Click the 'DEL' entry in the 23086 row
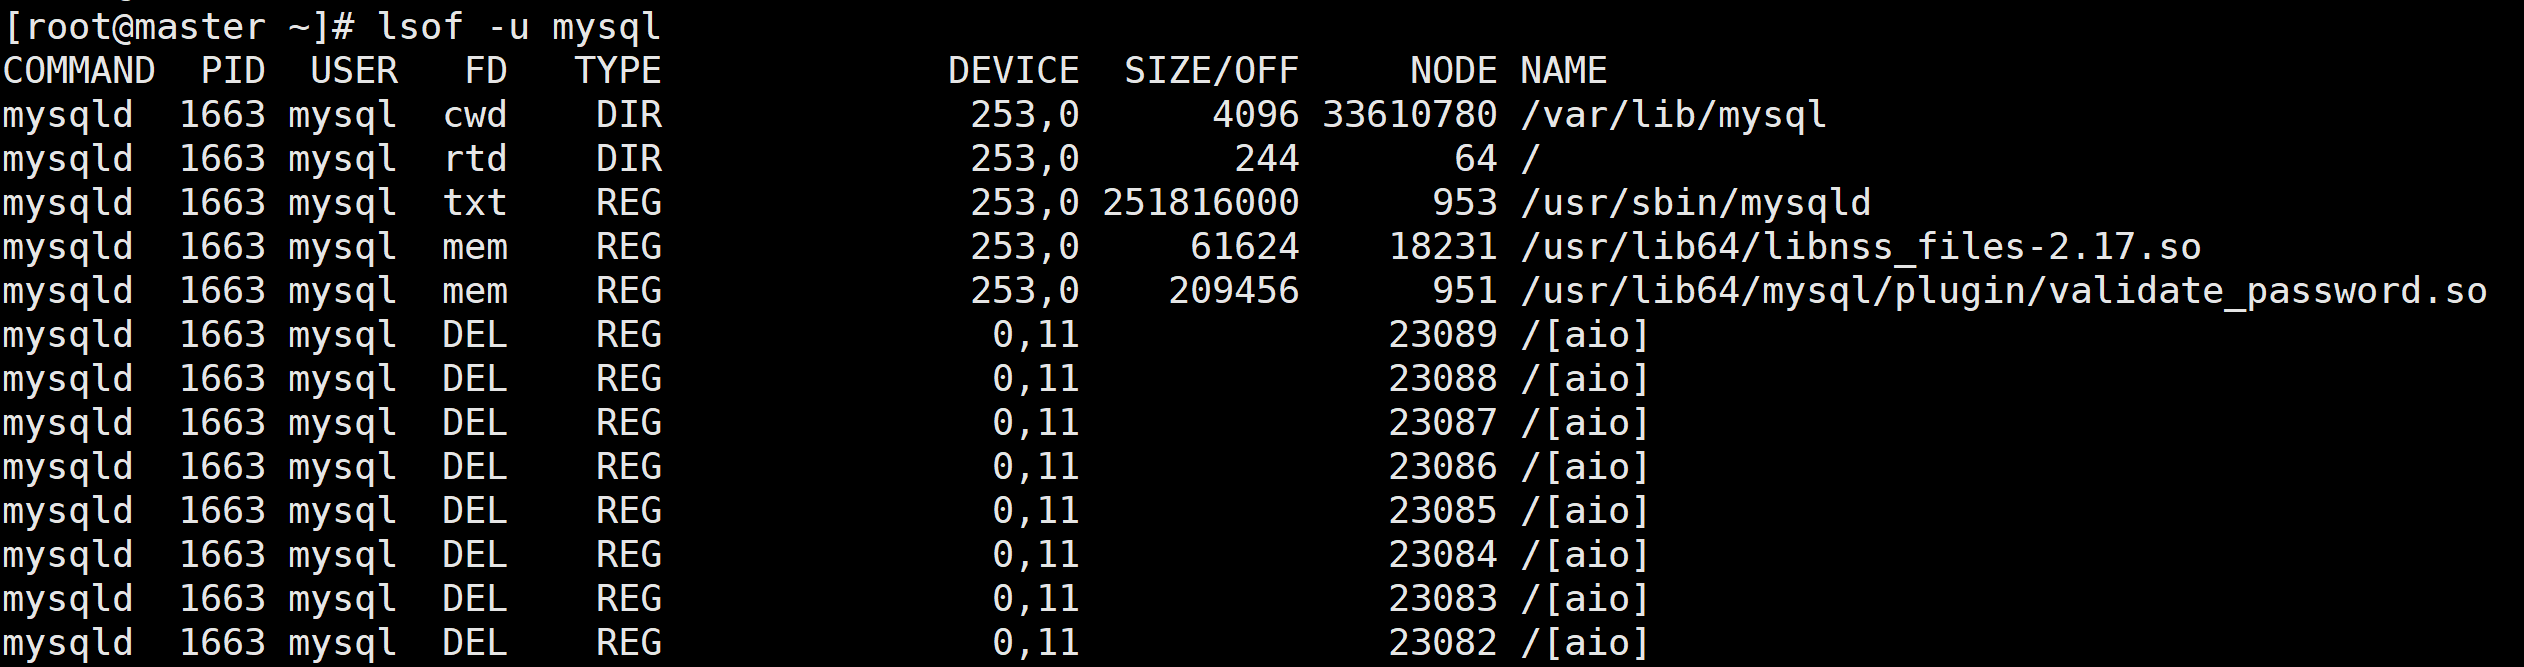Screen dimensions: 2524x667 [x=475, y=467]
